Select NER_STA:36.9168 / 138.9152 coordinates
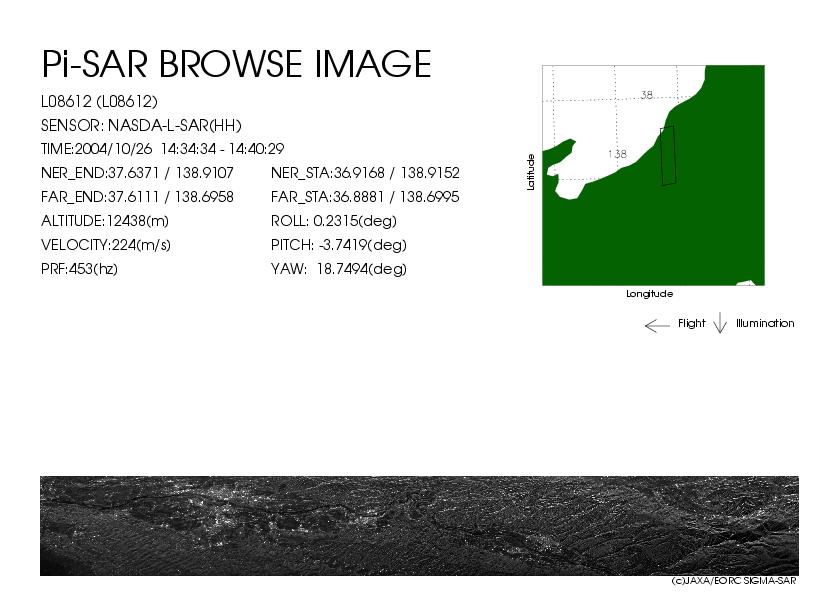This screenshot has height=595, width=822. pyautogui.click(x=365, y=172)
